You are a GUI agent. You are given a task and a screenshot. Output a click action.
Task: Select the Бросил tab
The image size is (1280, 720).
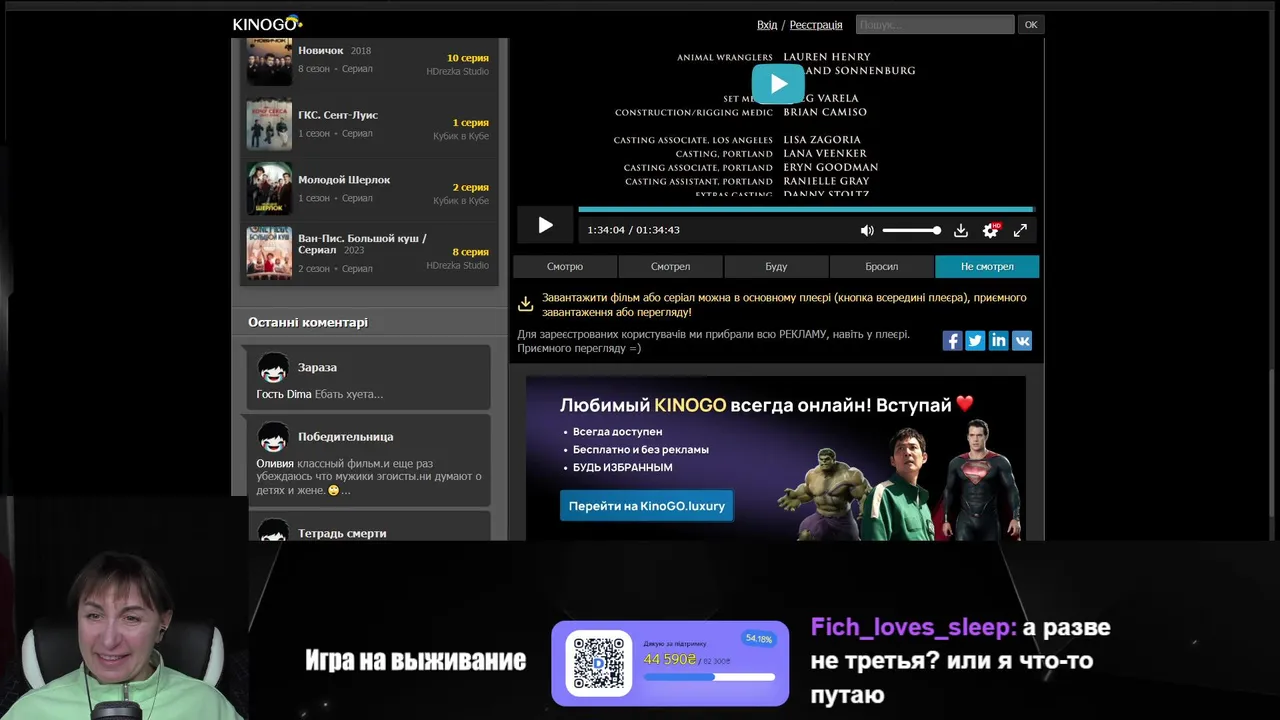[881, 266]
